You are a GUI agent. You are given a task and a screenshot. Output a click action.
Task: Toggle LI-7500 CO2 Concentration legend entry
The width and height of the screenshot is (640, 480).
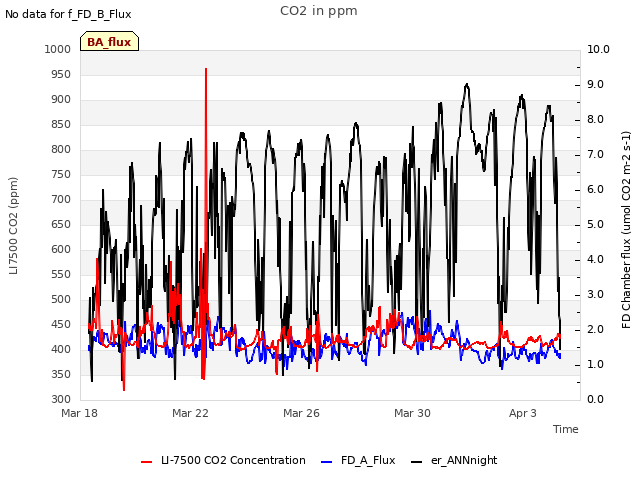click(223, 460)
